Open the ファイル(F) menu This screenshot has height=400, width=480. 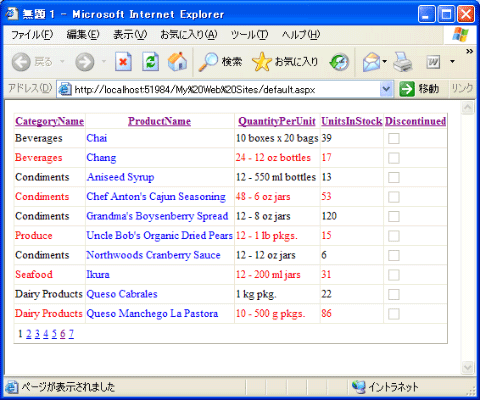coord(32,35)
